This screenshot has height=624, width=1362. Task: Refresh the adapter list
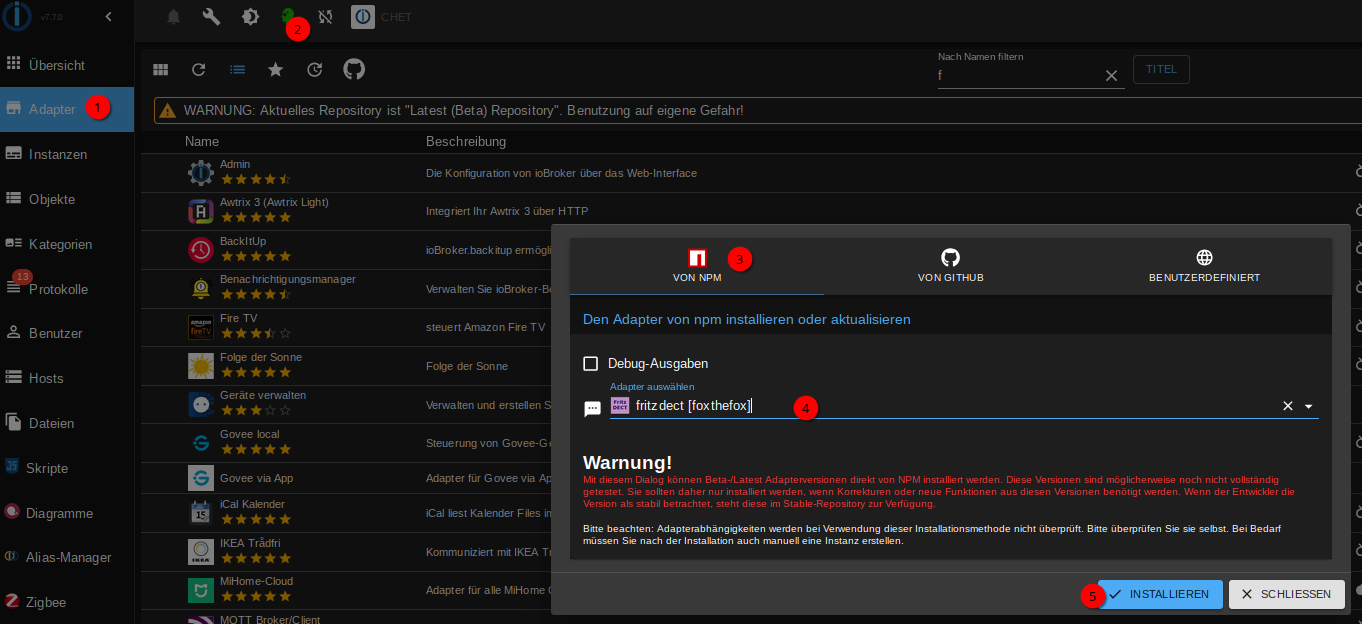tap(199, 70)
